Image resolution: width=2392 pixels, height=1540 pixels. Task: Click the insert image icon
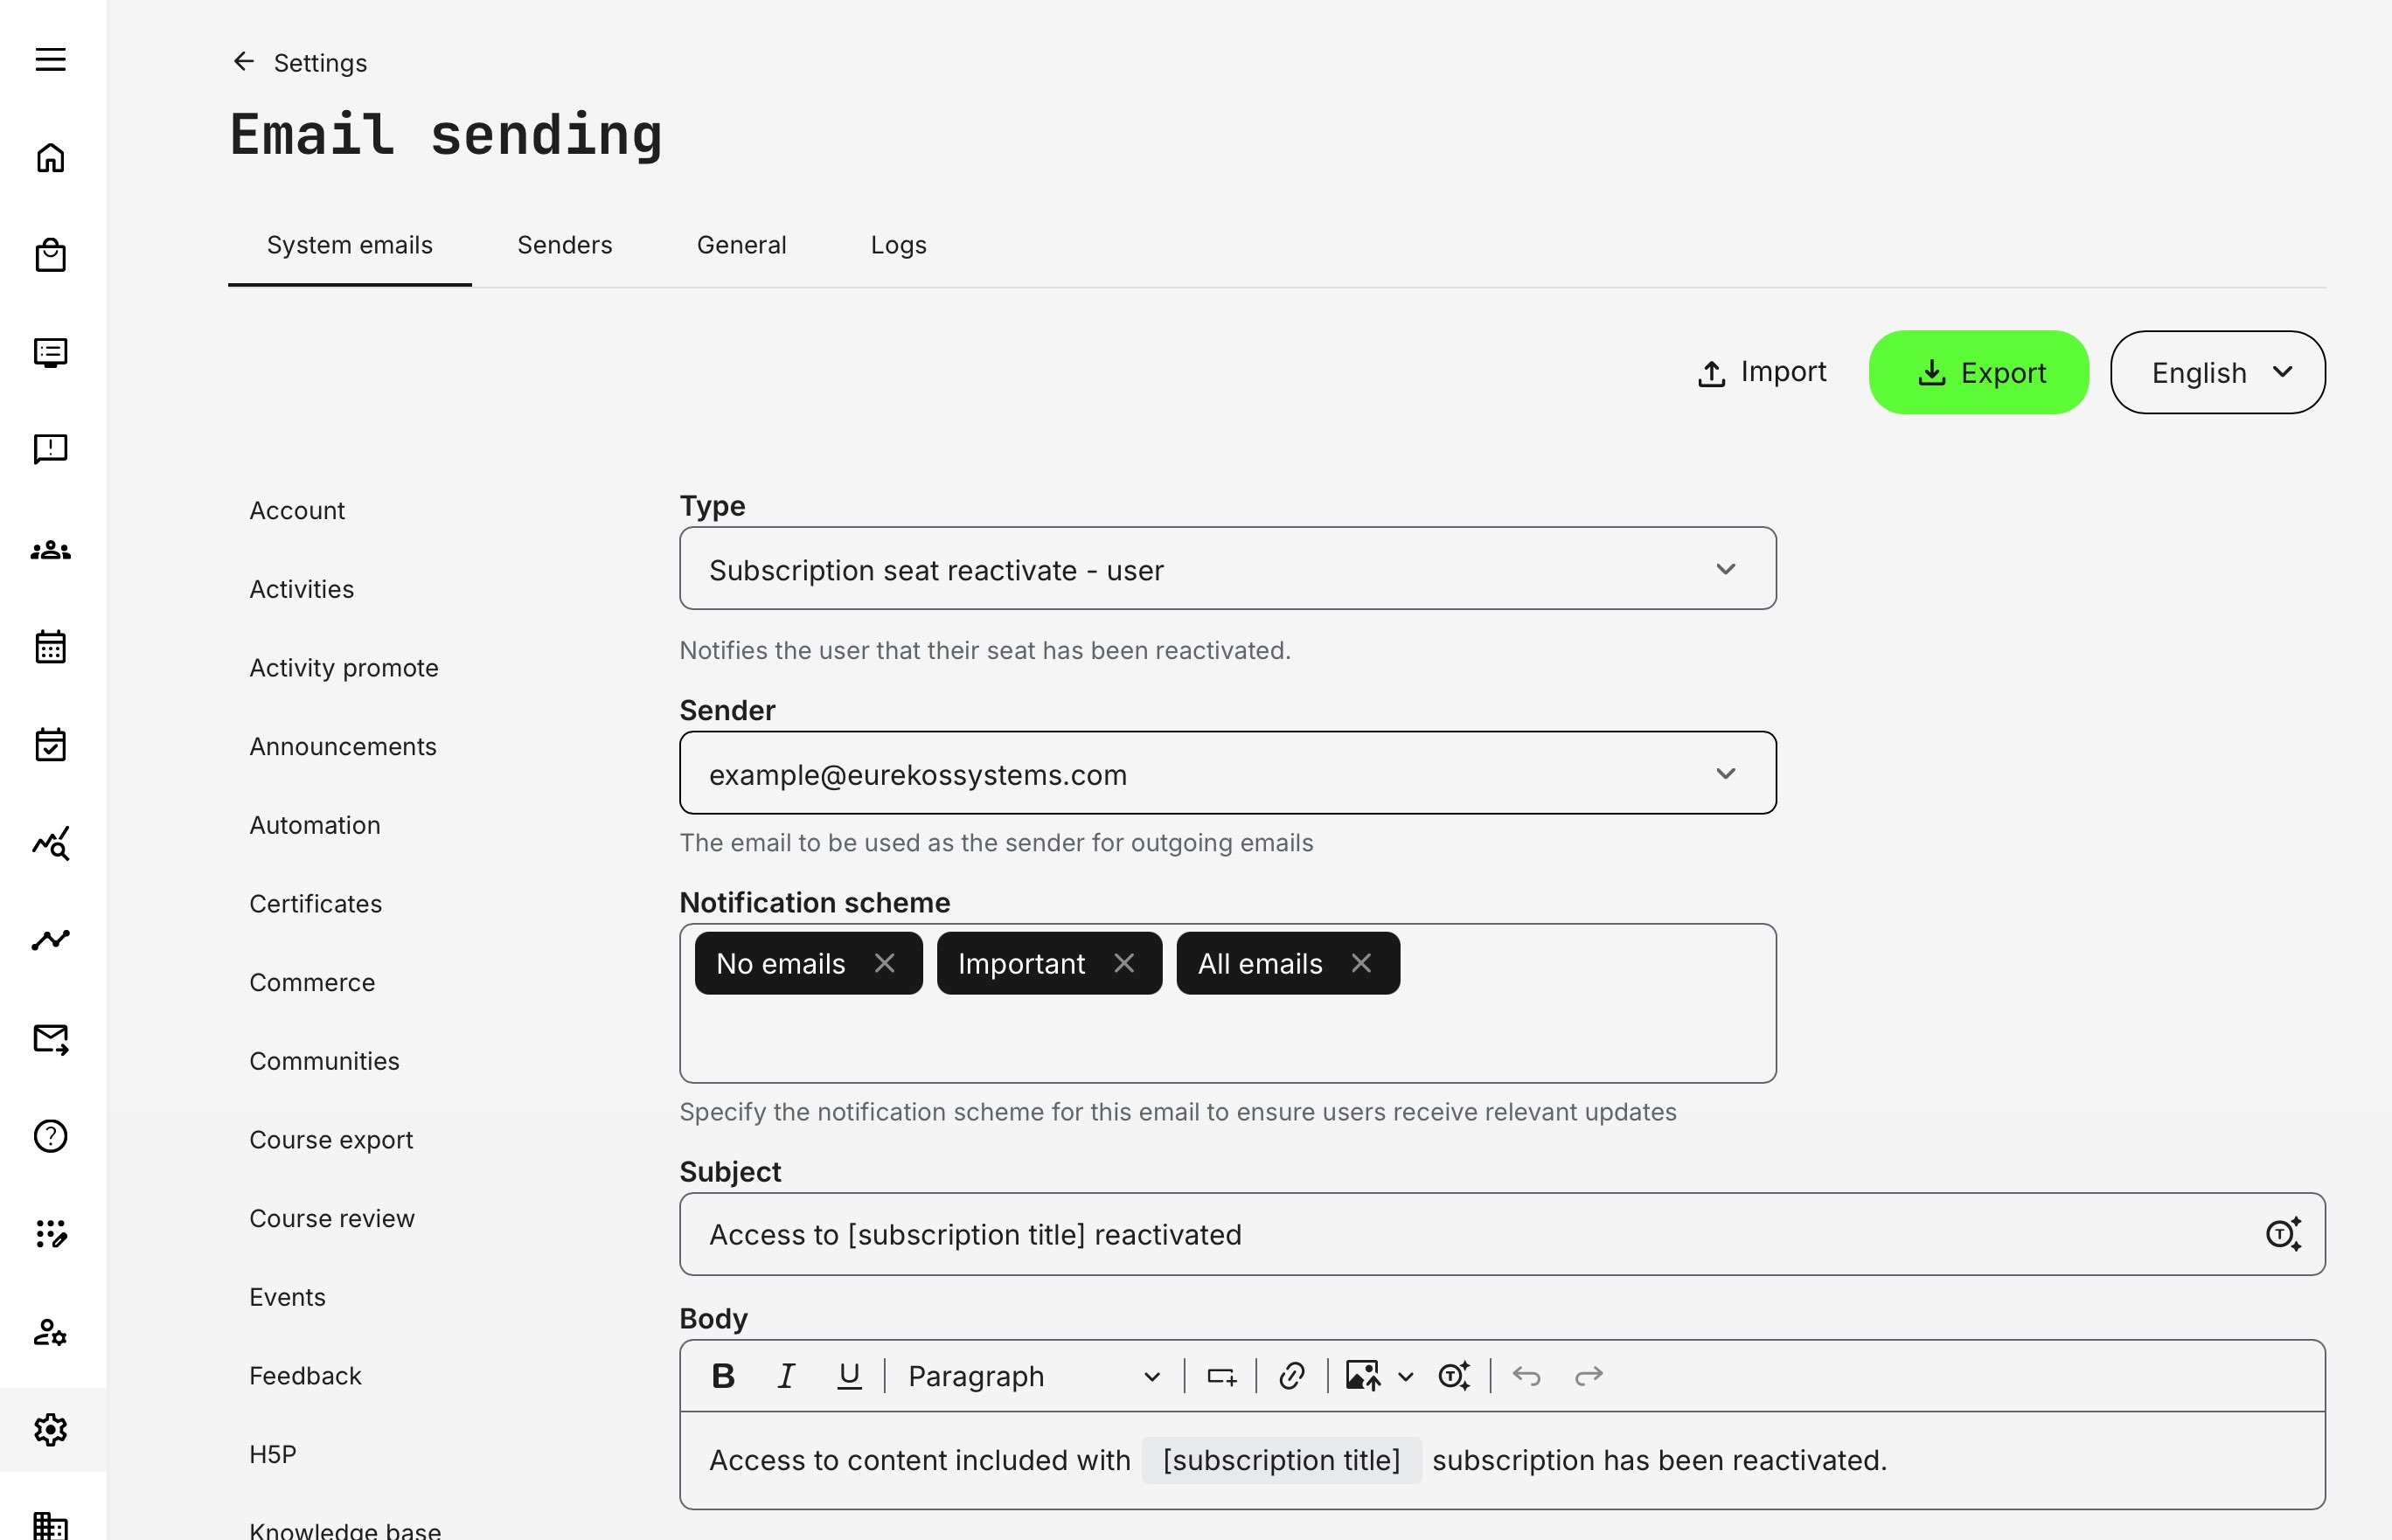(1363, 1376)
